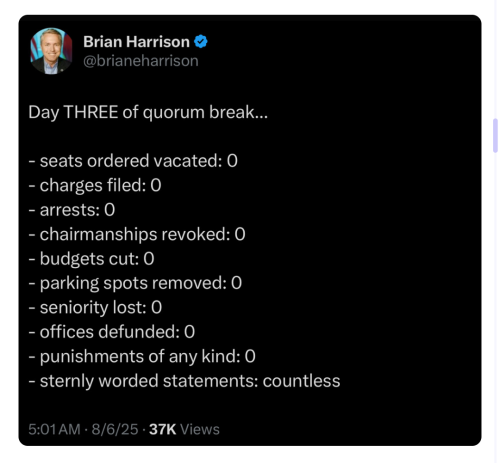Click the 'seniority lost: 0' line
The width and height of the screenshot is (500, 463).
point(95,307)
